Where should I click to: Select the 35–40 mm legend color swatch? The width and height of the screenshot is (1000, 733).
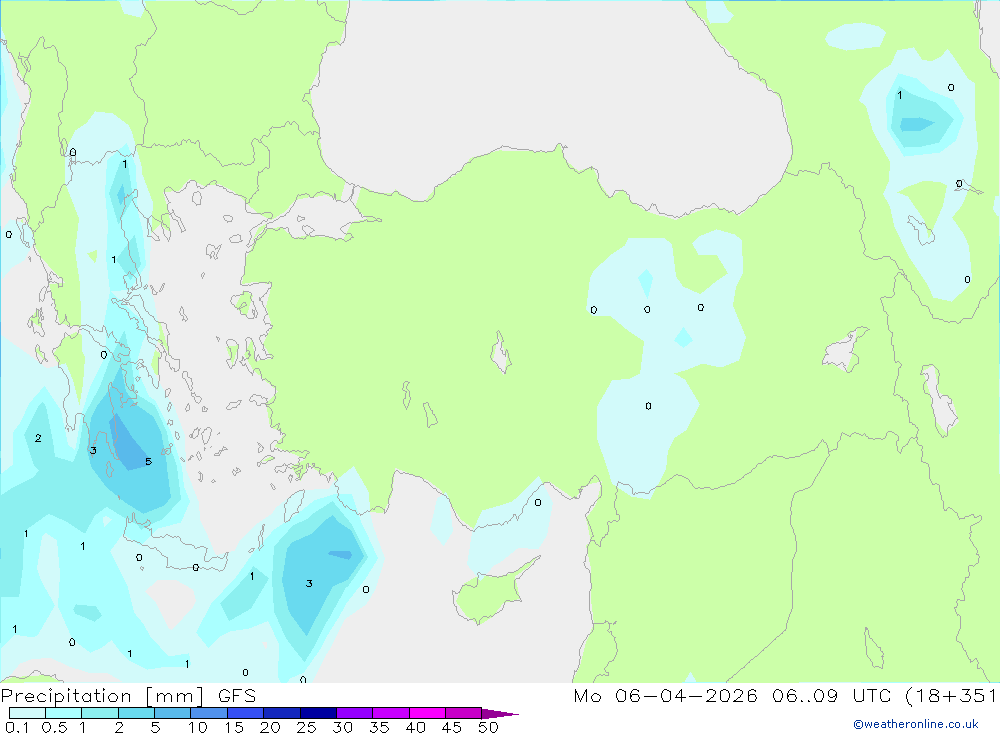click(x=391, y=713)
